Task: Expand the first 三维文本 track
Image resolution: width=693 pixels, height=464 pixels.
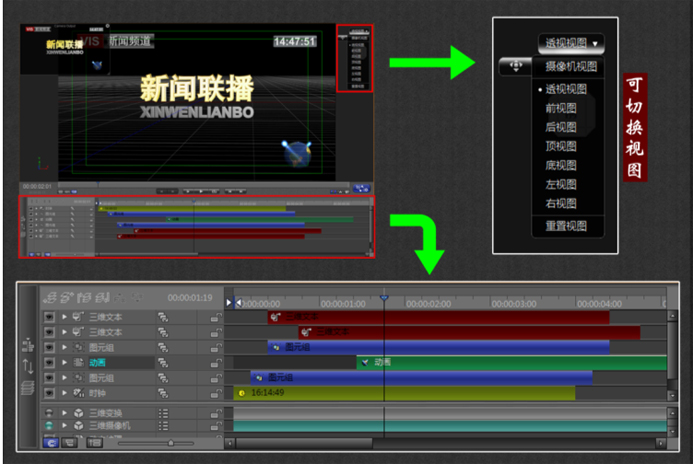Action: point(65,317)
